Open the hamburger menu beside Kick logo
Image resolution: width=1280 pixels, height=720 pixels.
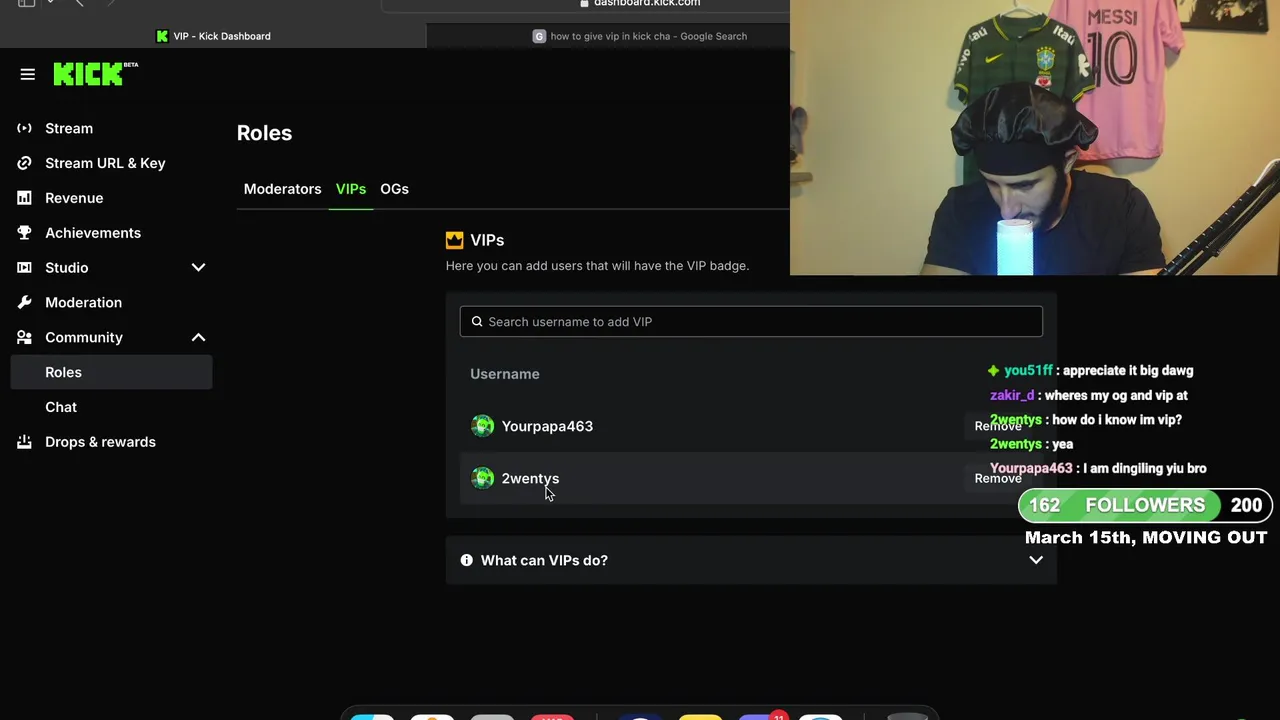28,74
